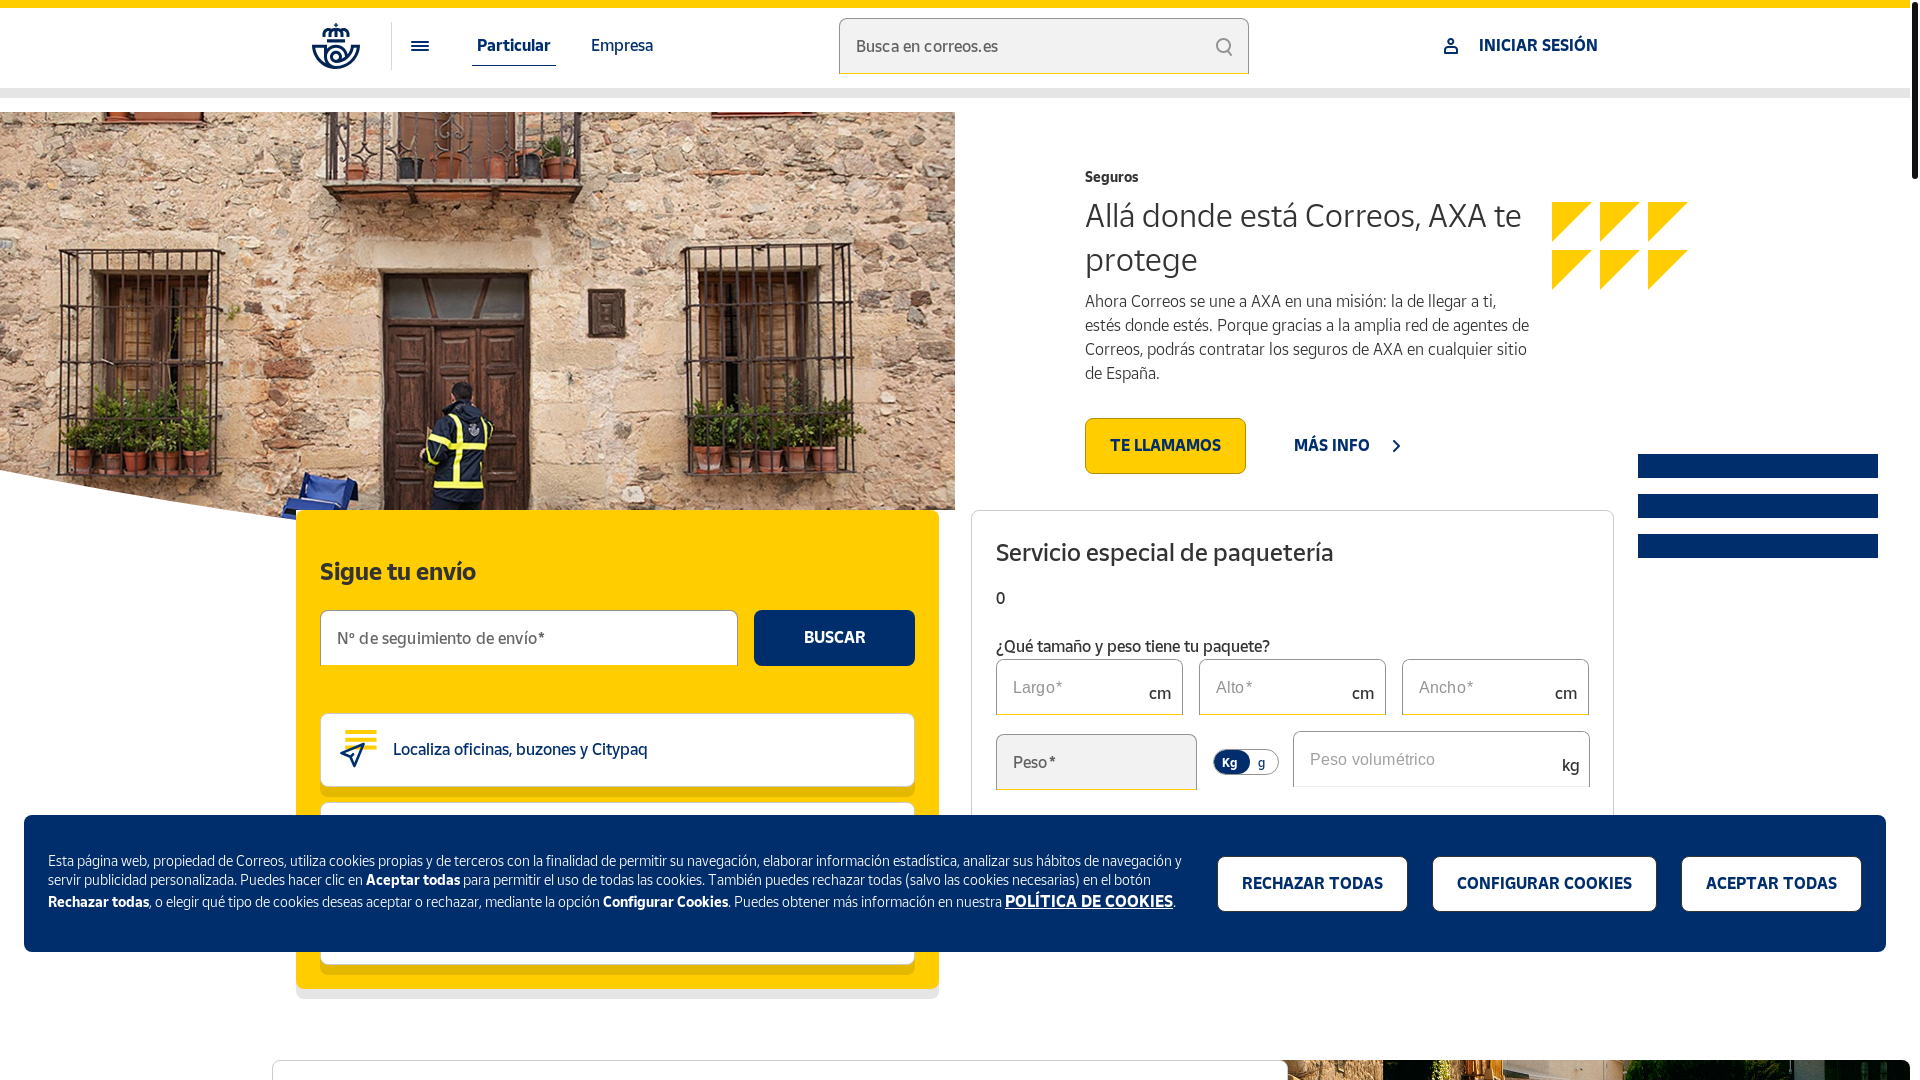Select the Empresa tab
This screenshot has width=1920, height=1080.
[622, 46]
